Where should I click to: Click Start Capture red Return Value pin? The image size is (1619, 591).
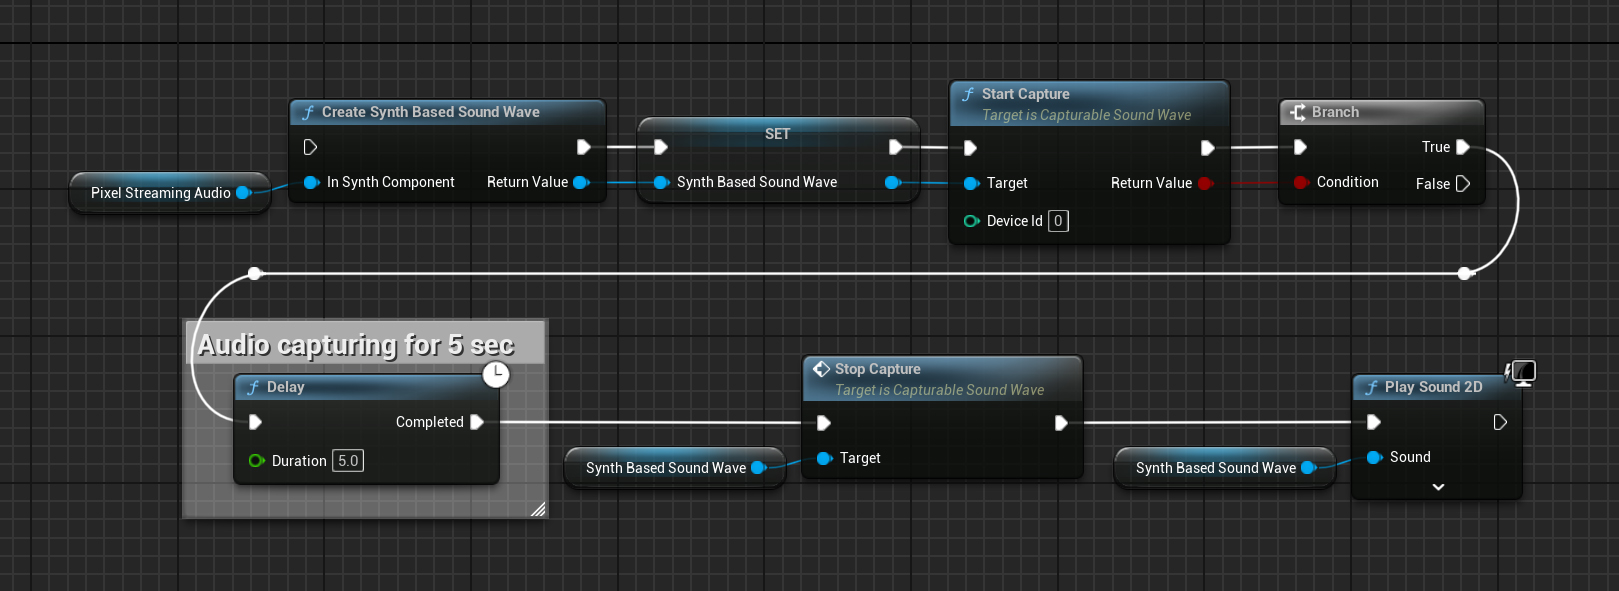1205,183
